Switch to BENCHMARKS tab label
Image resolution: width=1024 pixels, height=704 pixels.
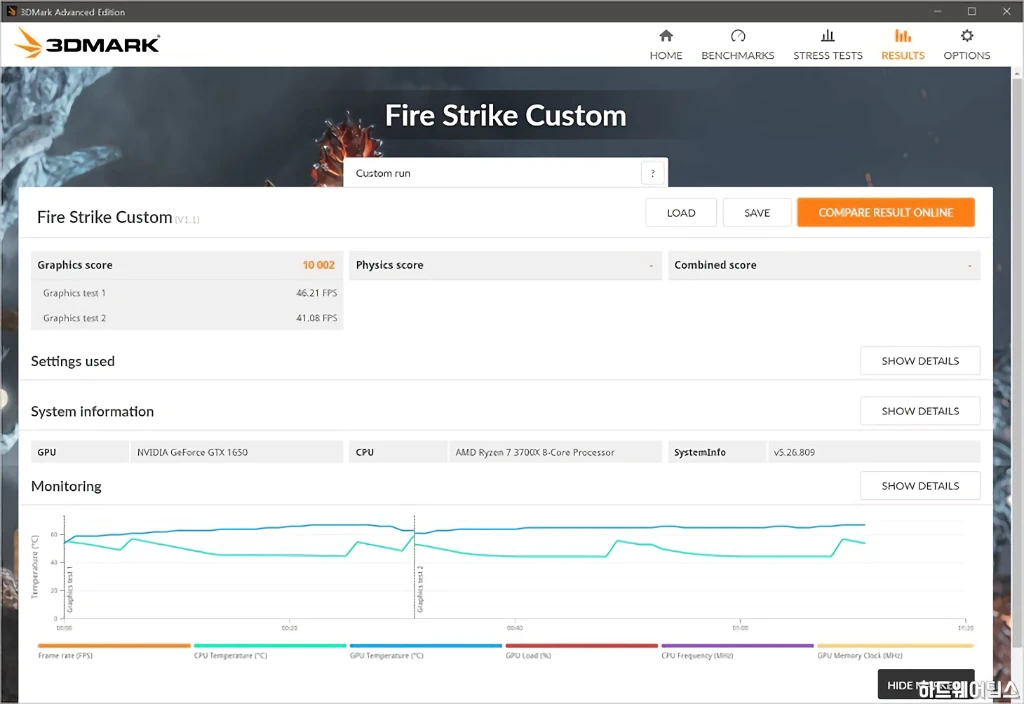pos(738,56)
